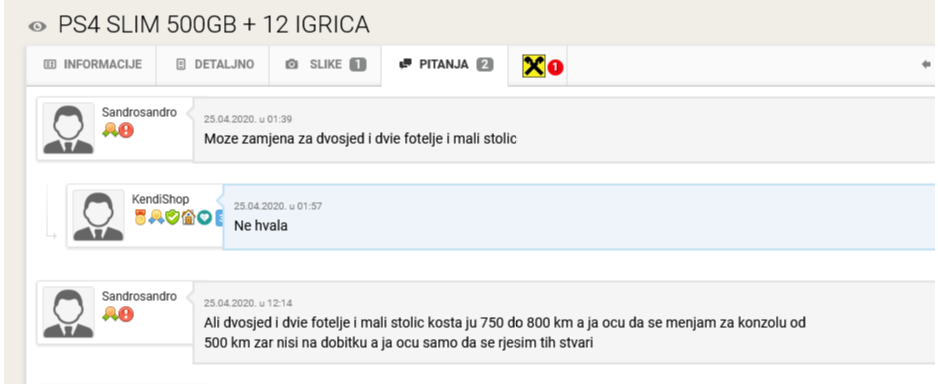Select the question starting 'Moze zamjena za dvosjed'
This screenshot has width=938, height=384.
point(360,139)
